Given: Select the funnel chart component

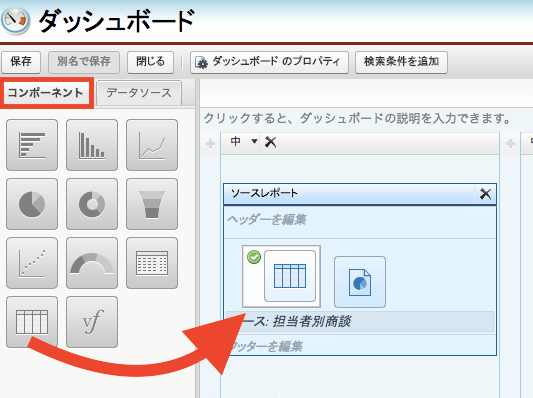Looking at the screenshot, I should (x=152, y=204).
